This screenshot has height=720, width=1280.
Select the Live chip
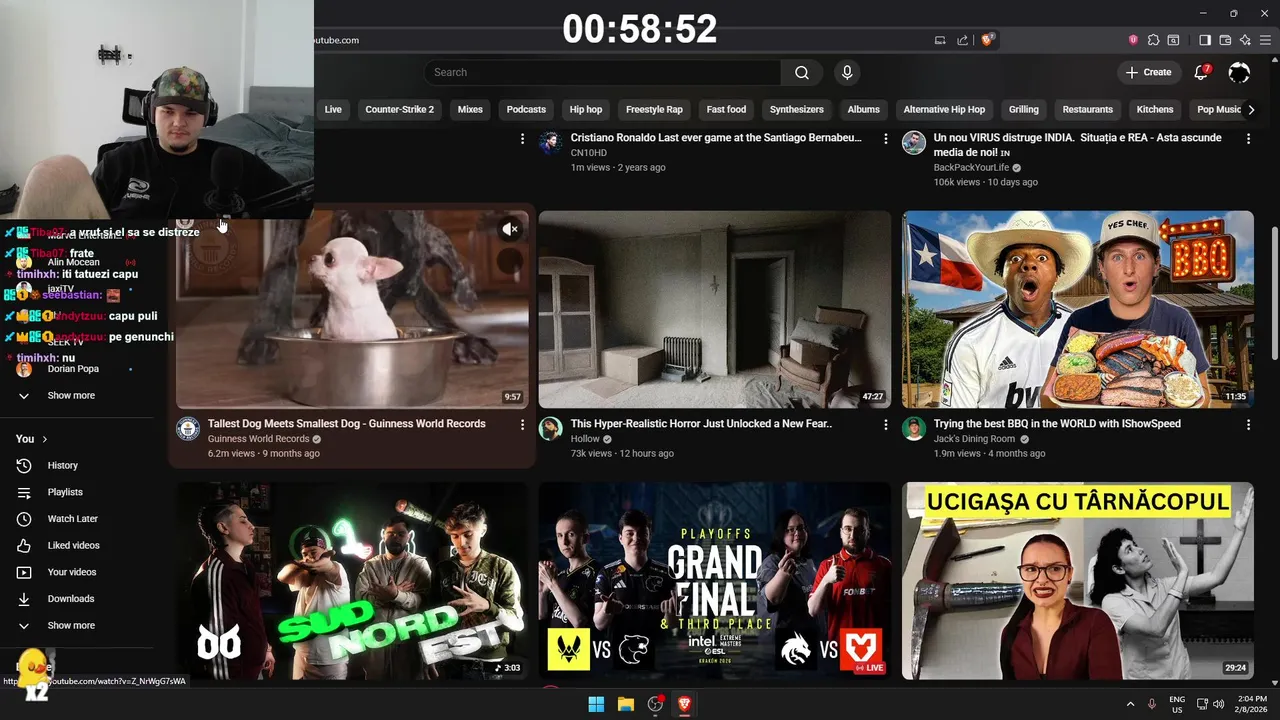[x=333, y=109]
